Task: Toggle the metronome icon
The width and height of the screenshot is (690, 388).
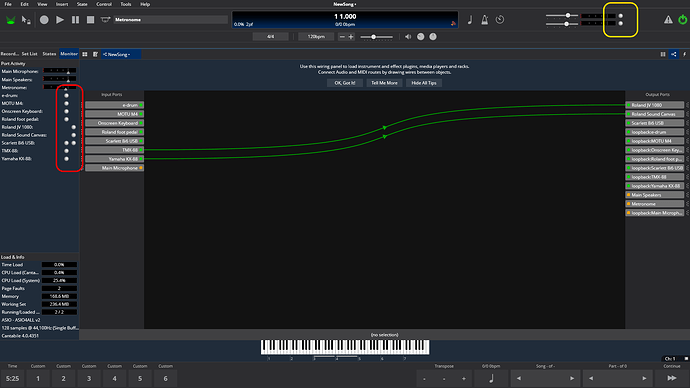Action: point(484,20)
